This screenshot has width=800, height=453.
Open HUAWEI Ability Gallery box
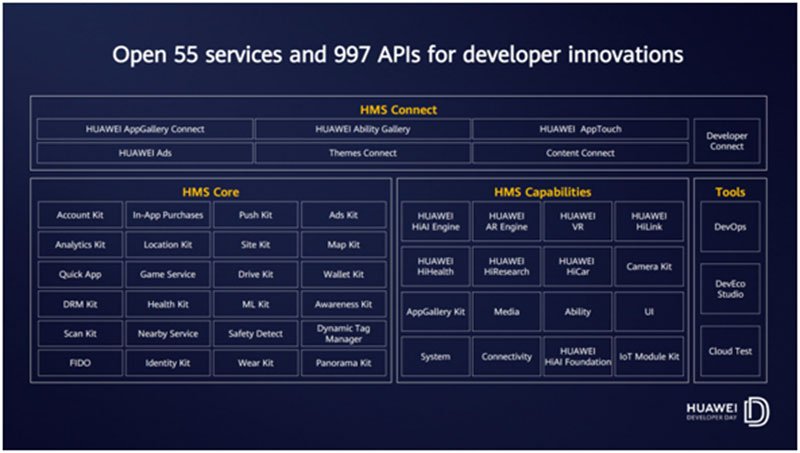pos(362,129)
